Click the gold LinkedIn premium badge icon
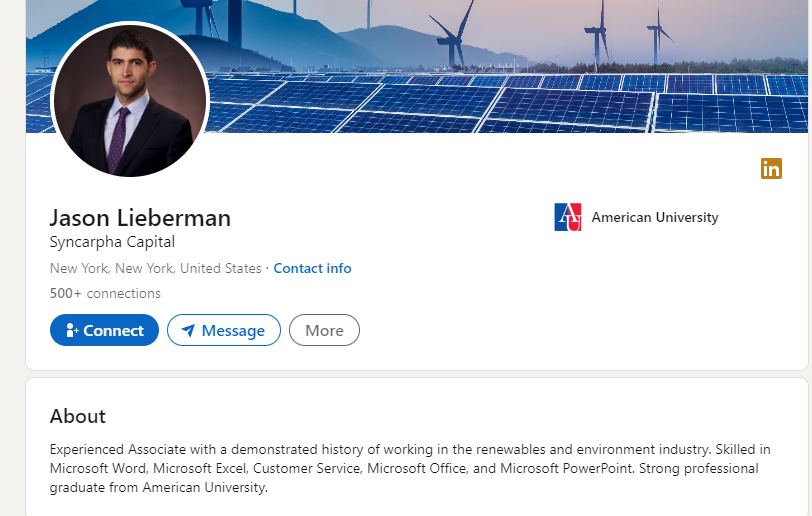The width and height of the screenshot is (812, 516). [x=771, y=168]
